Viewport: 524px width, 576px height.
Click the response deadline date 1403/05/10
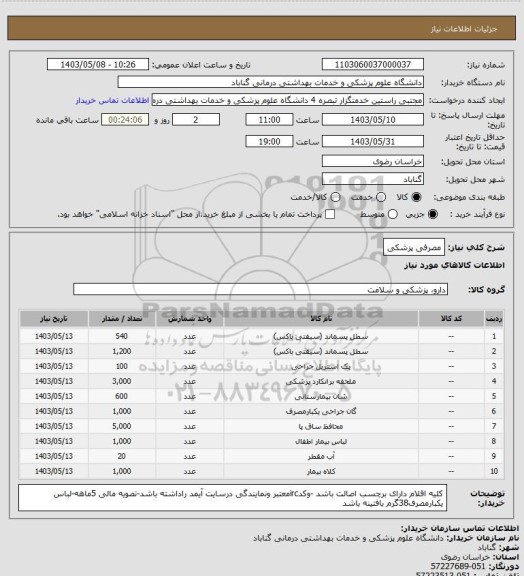point(373,120)
